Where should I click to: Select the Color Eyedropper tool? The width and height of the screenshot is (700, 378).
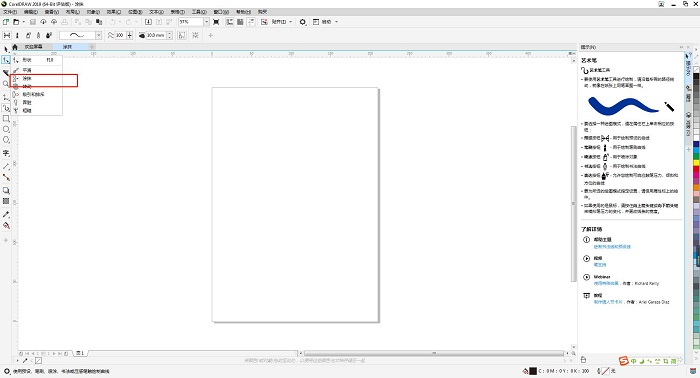point(6,214)
